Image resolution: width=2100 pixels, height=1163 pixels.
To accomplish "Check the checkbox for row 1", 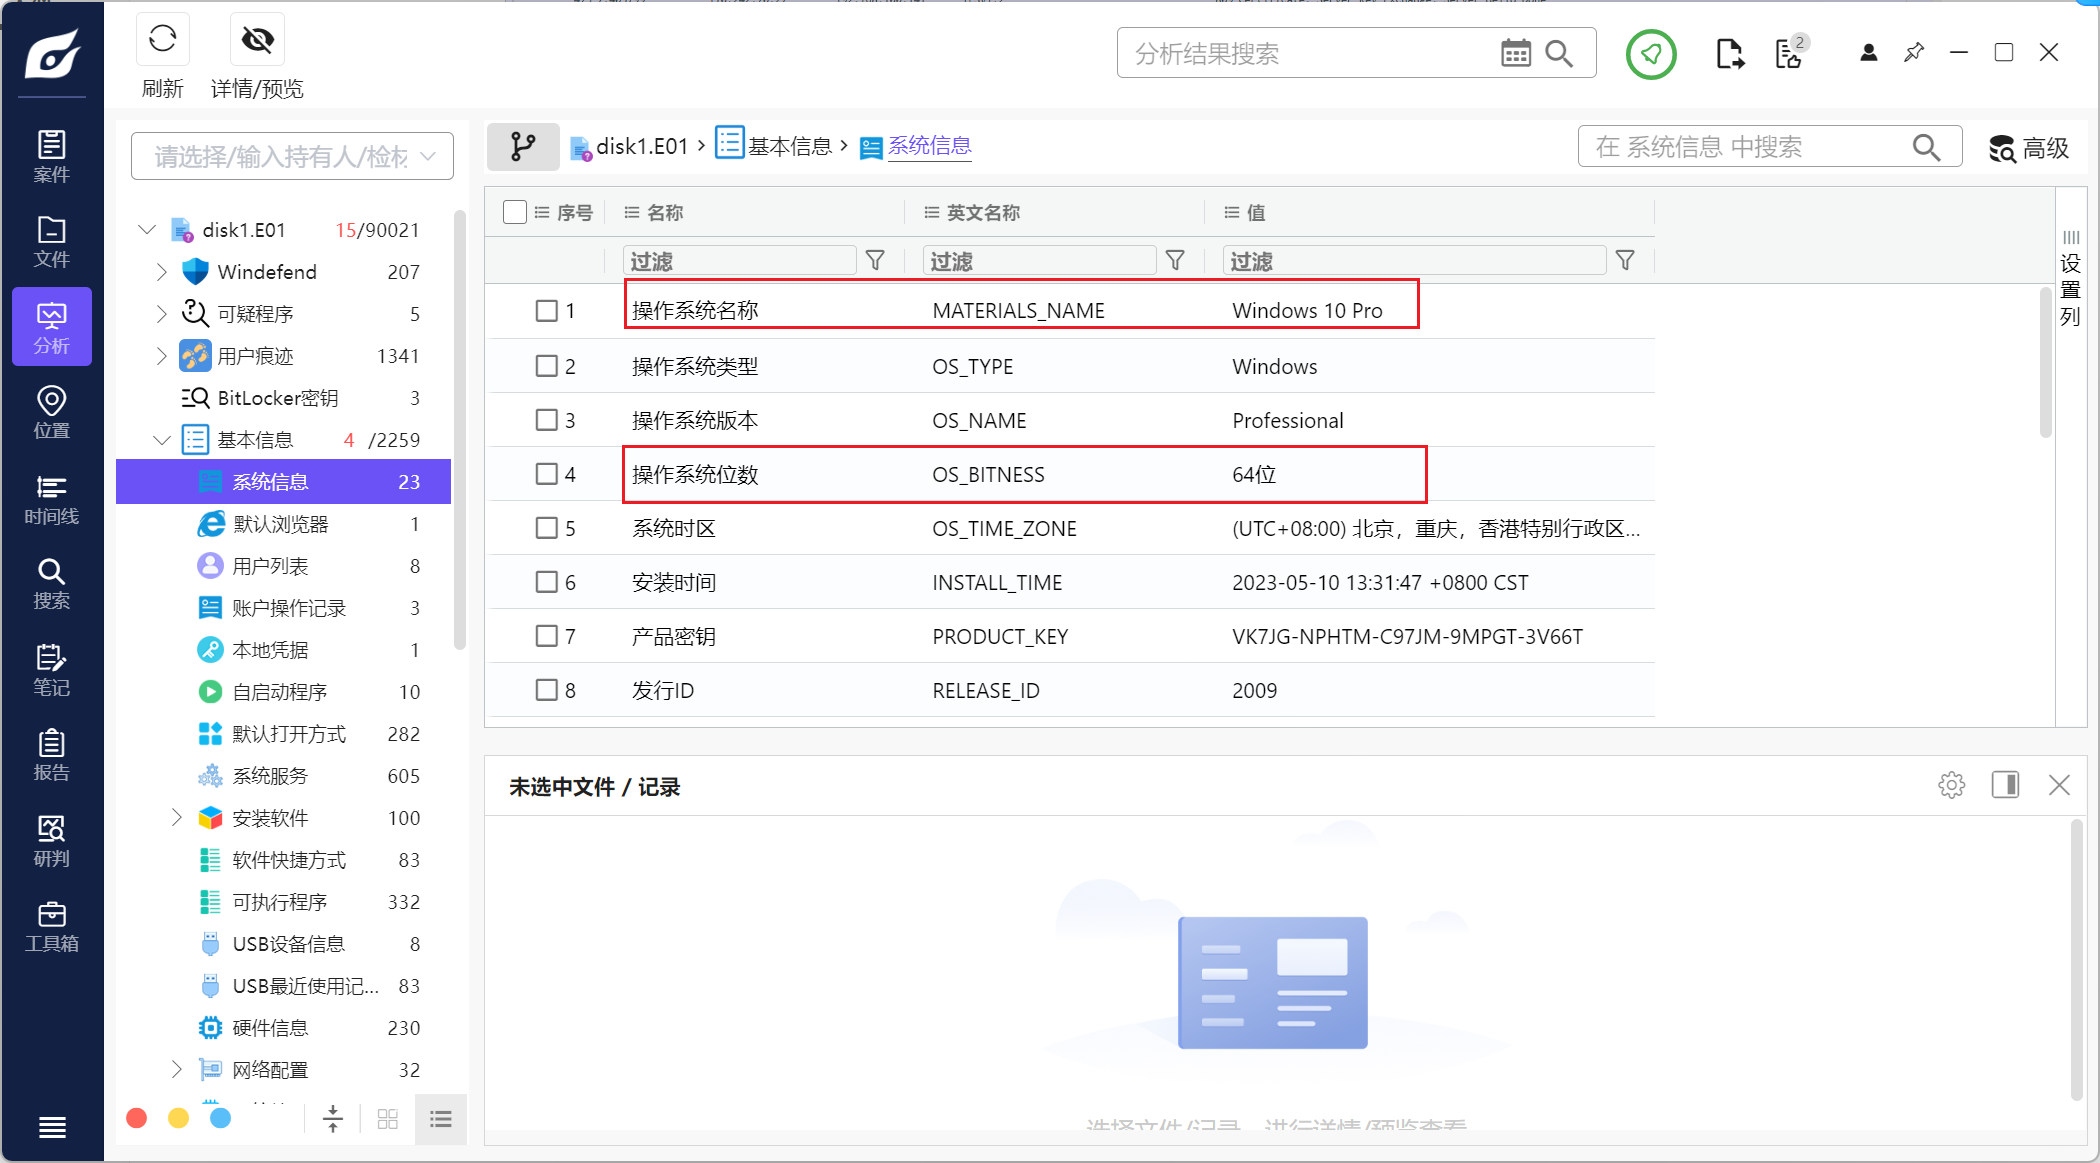I will (546, 311).
